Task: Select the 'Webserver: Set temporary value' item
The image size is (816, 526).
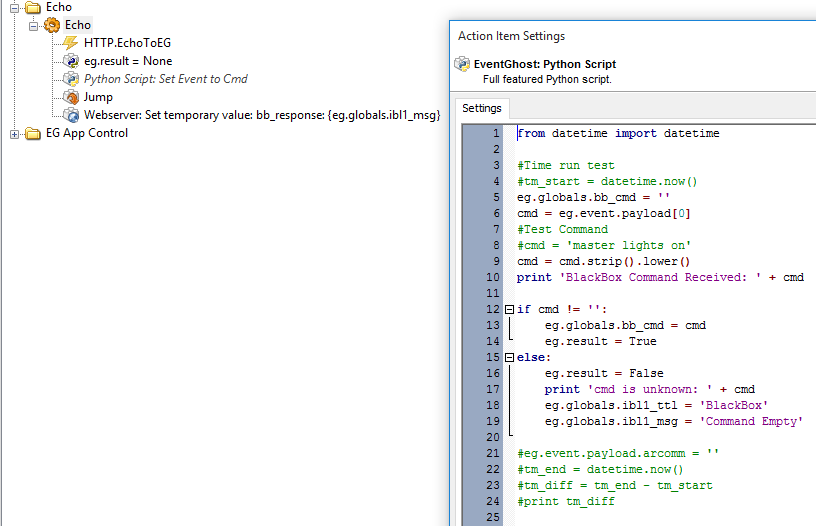Action: tap(262, 115)
